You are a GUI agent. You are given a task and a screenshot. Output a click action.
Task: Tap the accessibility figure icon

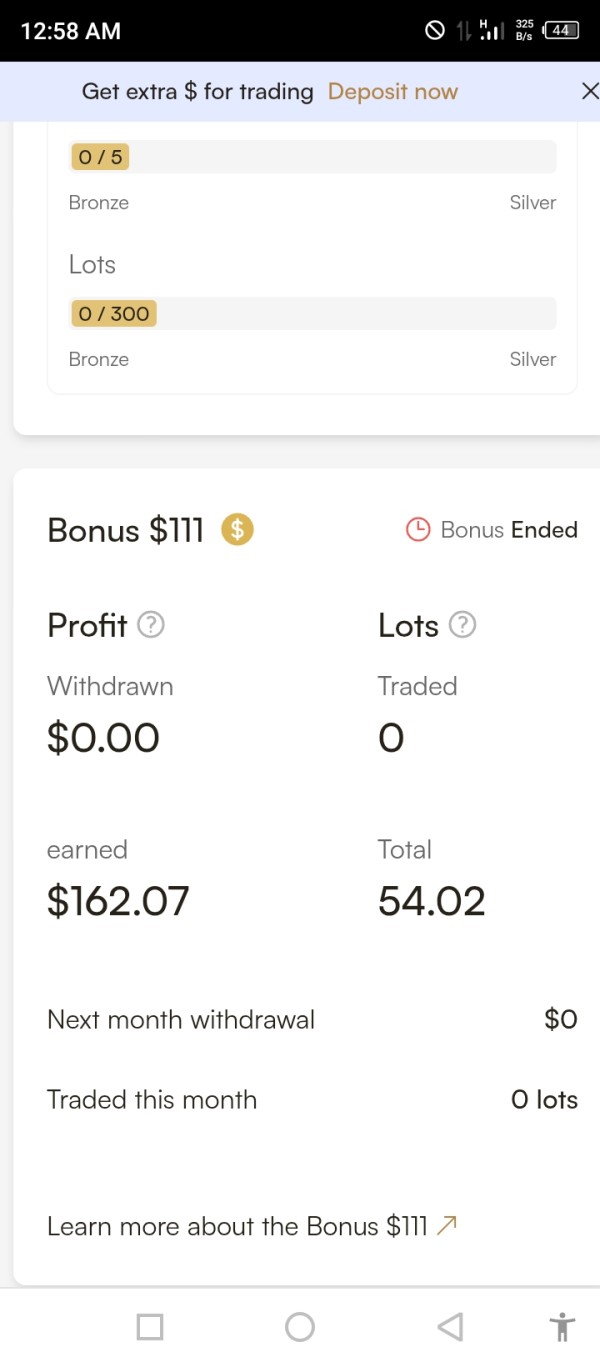point(562,1327)
